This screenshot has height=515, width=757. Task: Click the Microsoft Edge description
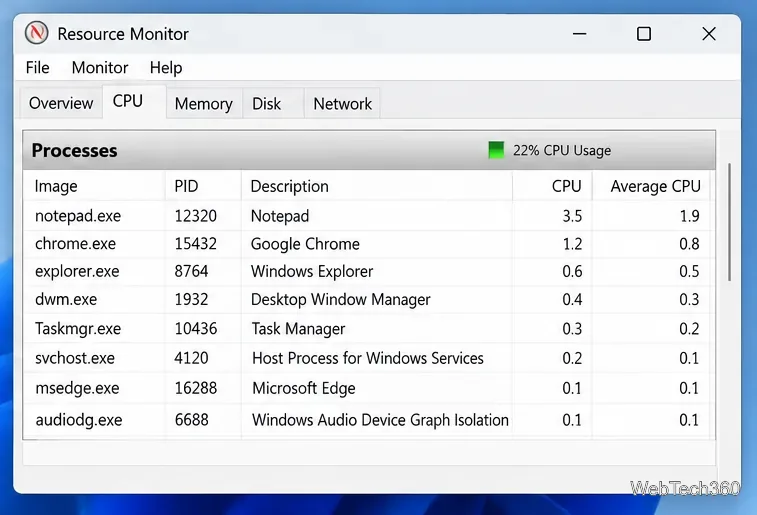tap(304, 389)
